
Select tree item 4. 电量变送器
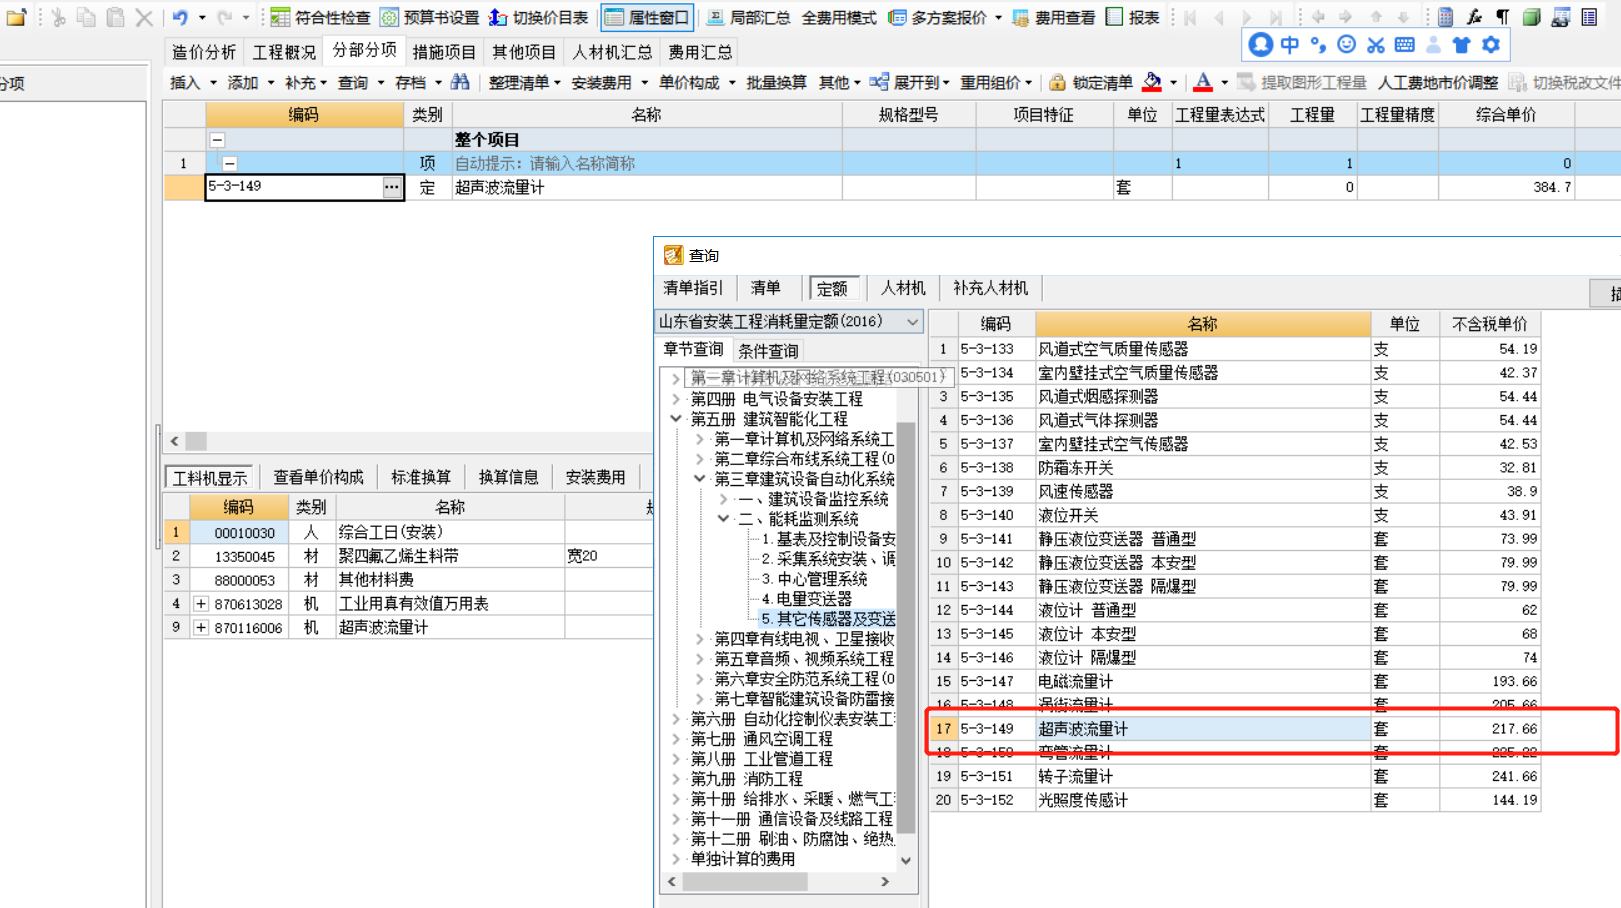[x=807, y=599]
